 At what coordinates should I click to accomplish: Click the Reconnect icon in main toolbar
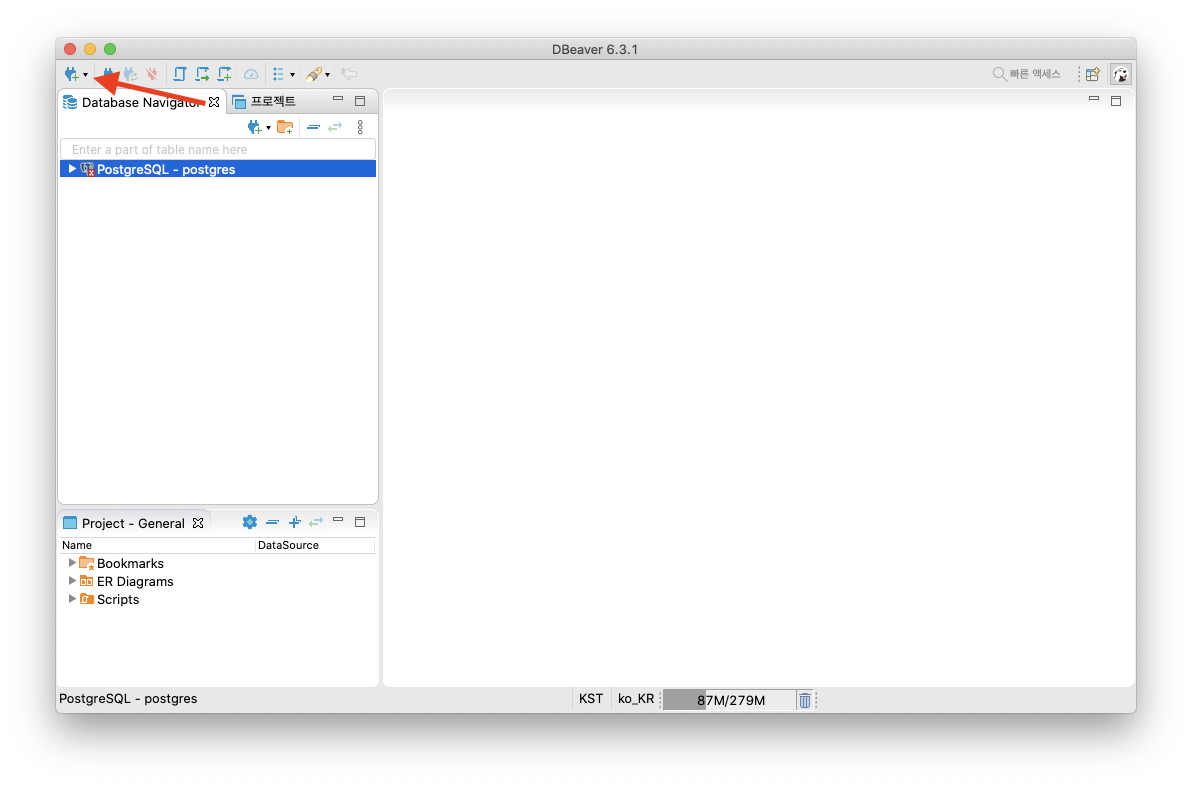(x=131, y=74)
